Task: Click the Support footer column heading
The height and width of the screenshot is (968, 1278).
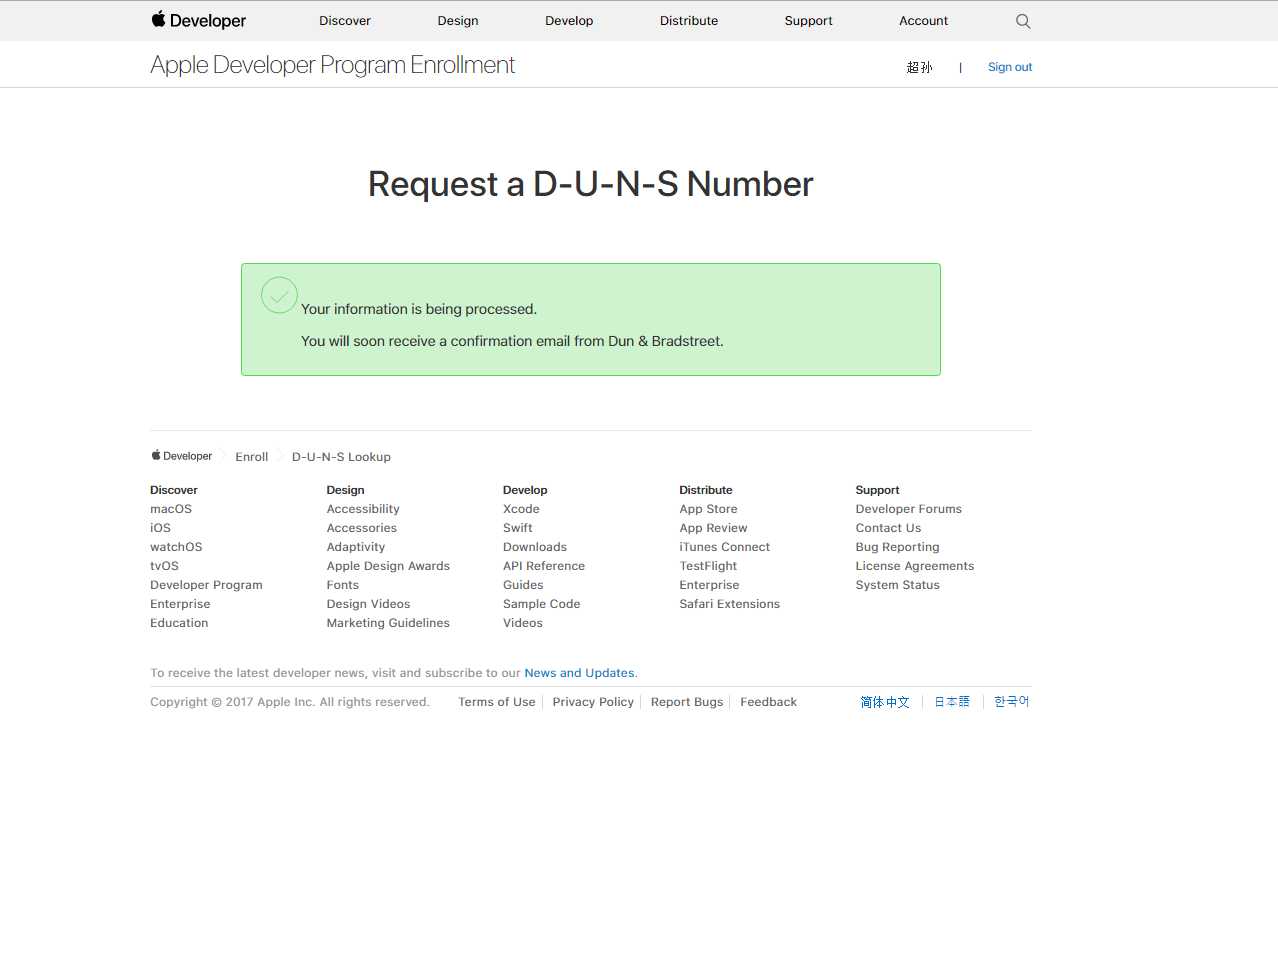Action: (x=877, y=490)
